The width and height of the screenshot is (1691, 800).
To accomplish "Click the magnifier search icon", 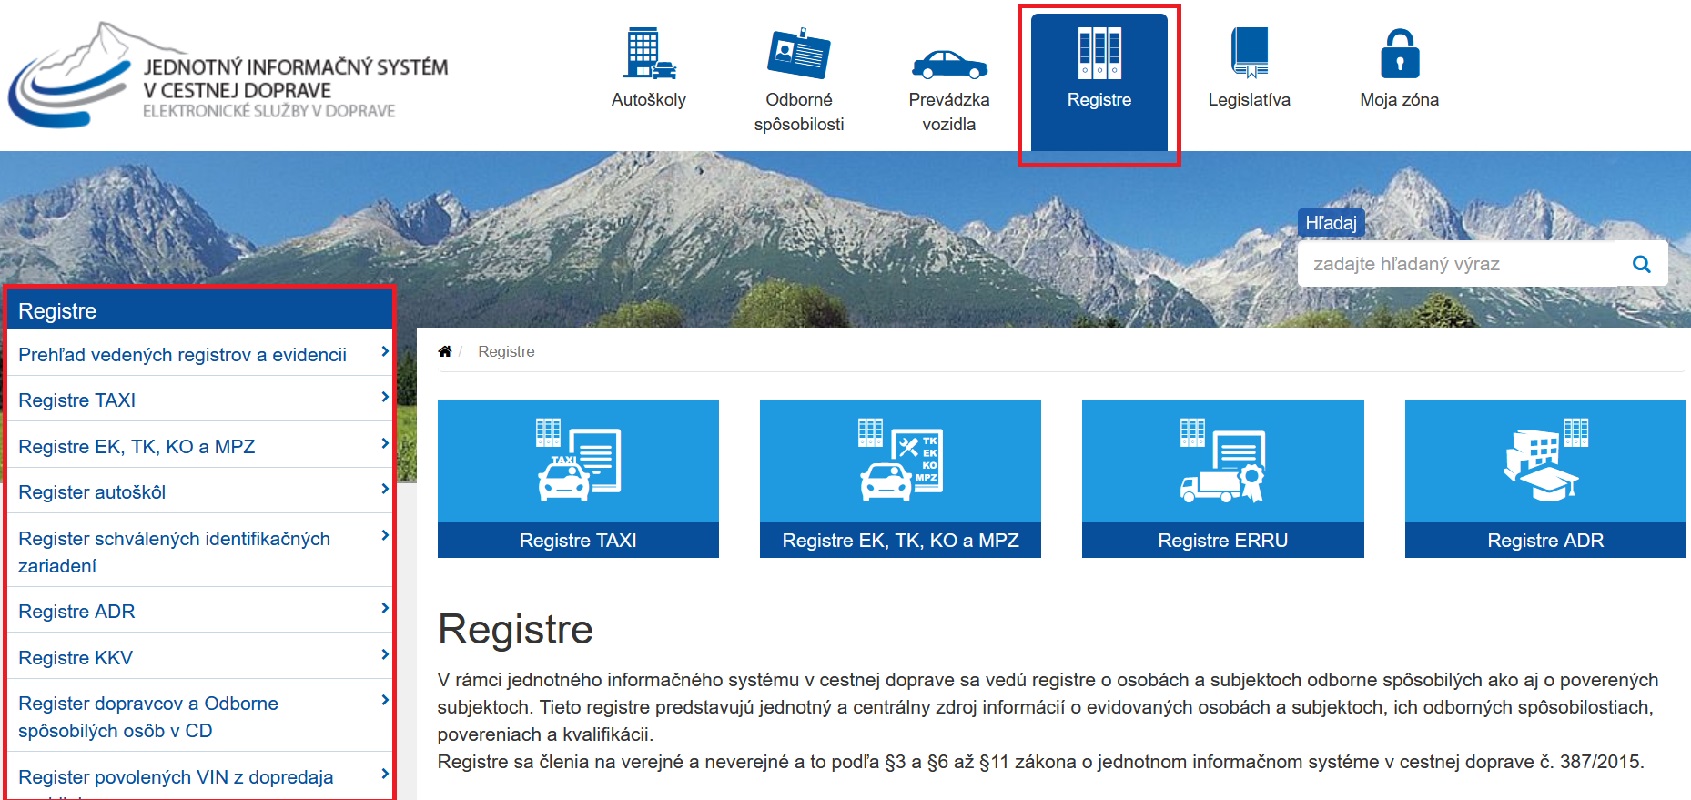I will [1641, 264].
